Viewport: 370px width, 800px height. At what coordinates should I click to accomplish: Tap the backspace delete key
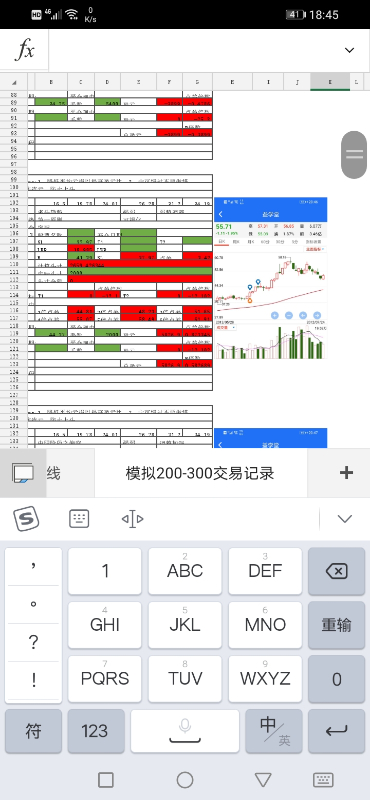point(336,571)
